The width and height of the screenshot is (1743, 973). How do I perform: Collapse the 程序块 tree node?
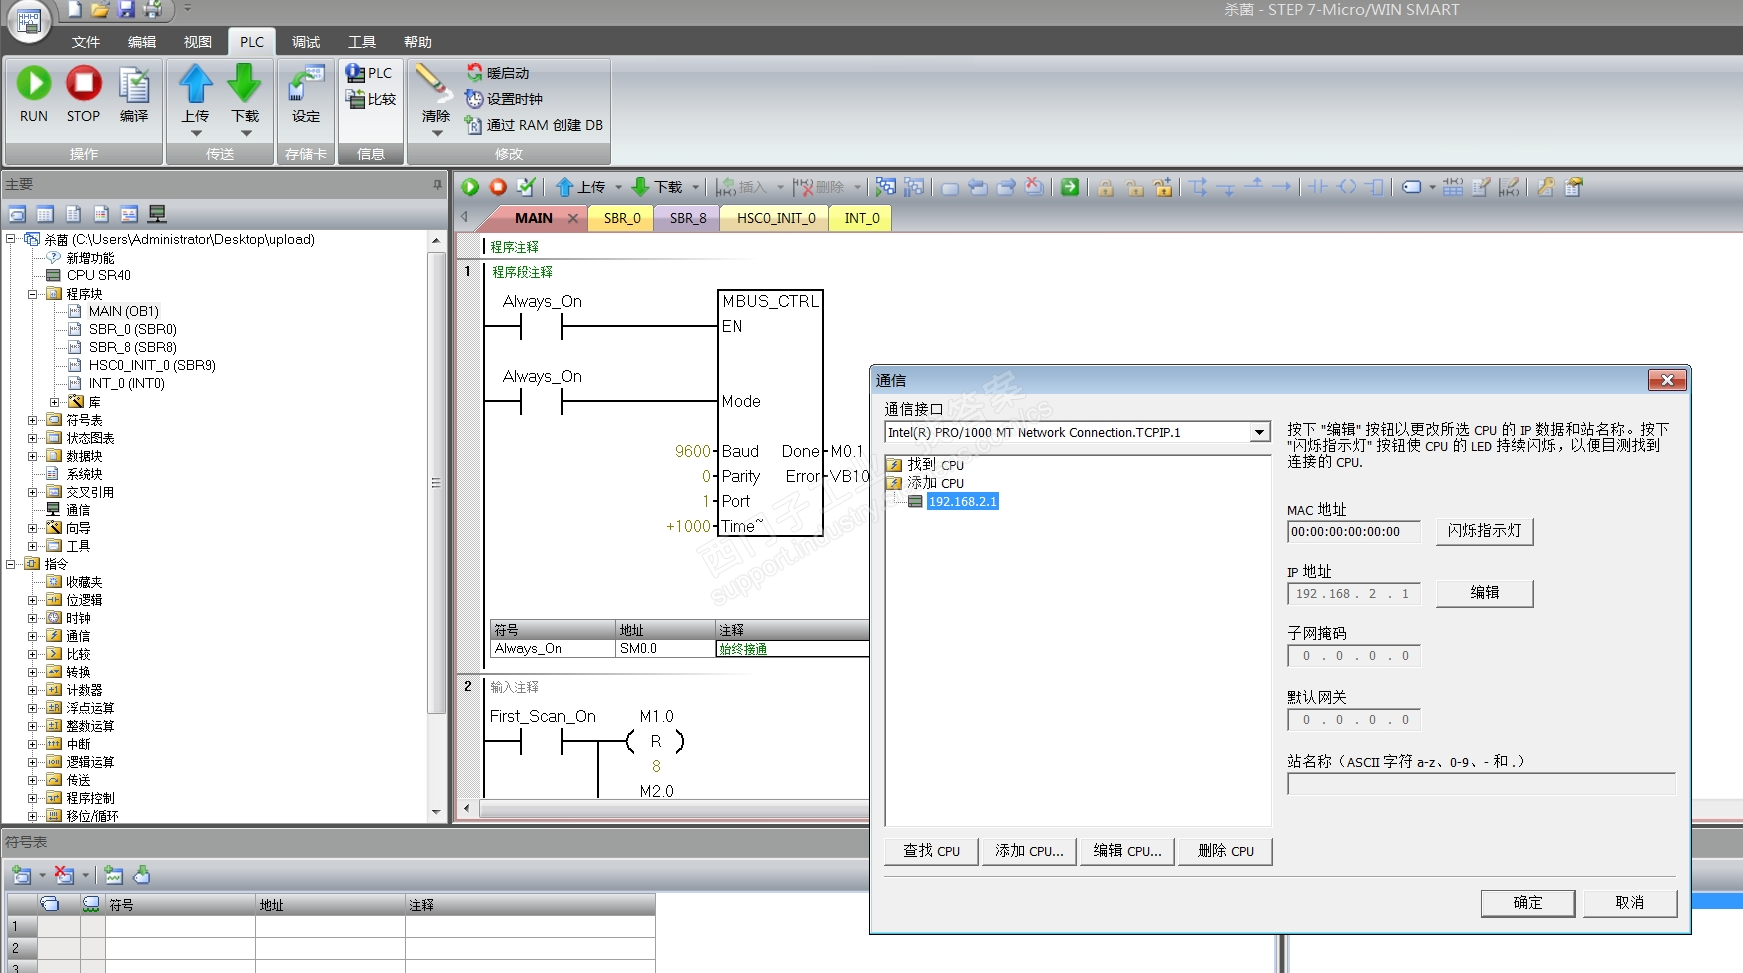click(x=33, y=294)
